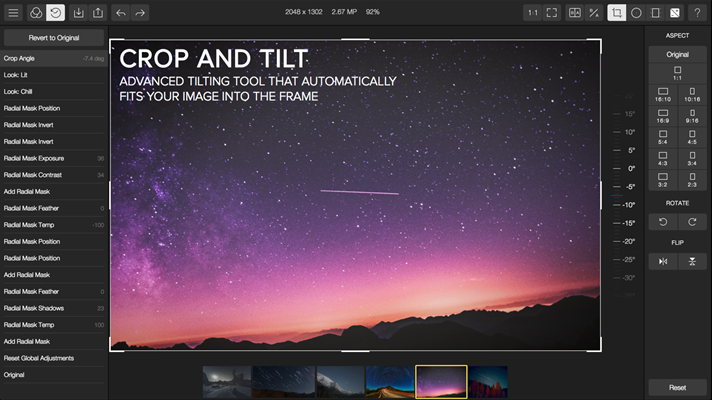Flip the image vertically

coord(692,262)
